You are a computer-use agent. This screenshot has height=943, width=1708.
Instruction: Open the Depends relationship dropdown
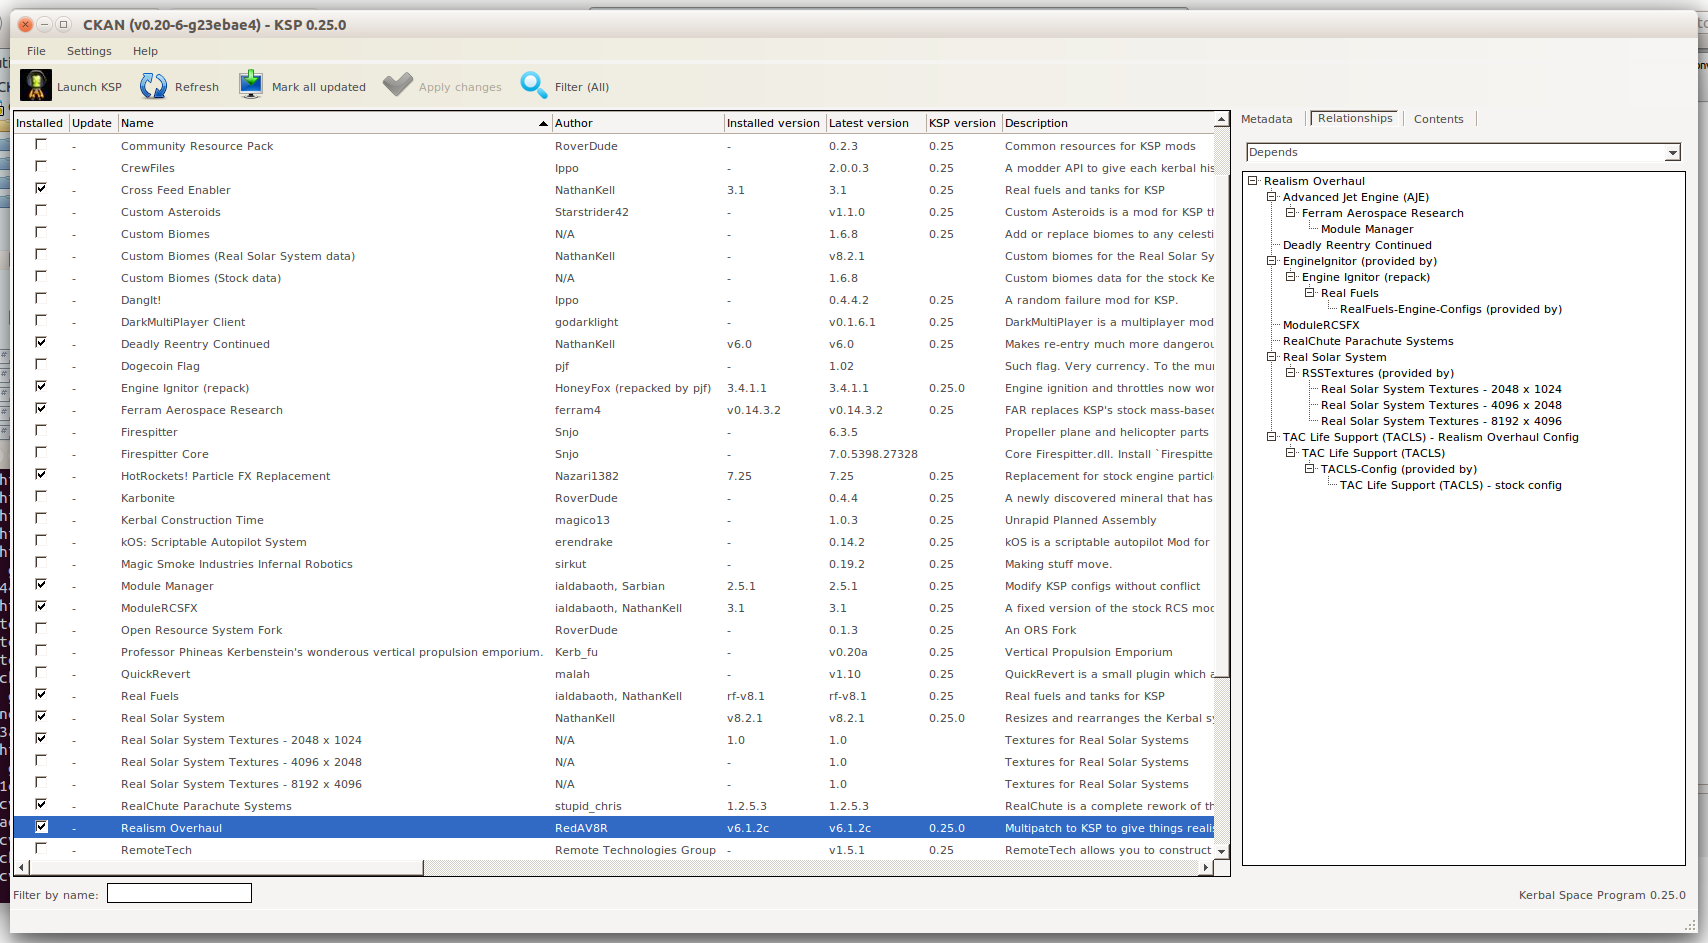[x=1672, y=152]
